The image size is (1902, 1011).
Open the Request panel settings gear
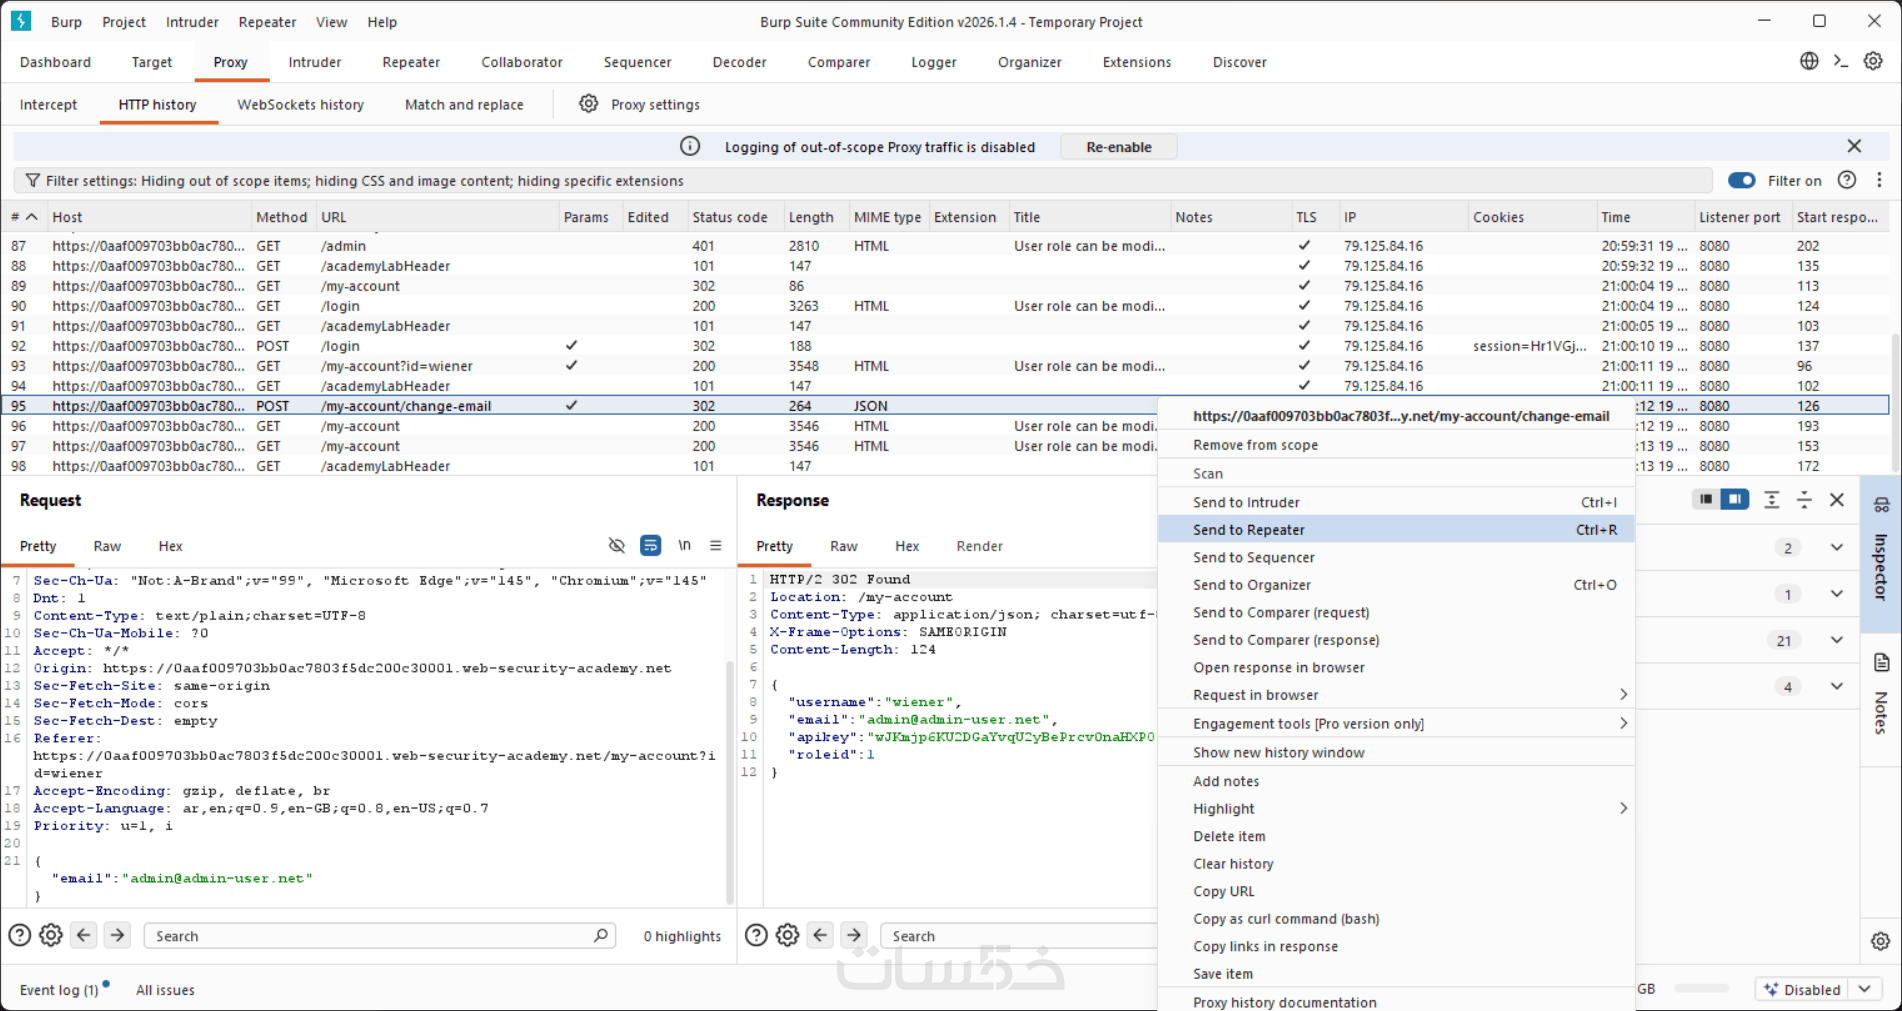click(51, 936)
